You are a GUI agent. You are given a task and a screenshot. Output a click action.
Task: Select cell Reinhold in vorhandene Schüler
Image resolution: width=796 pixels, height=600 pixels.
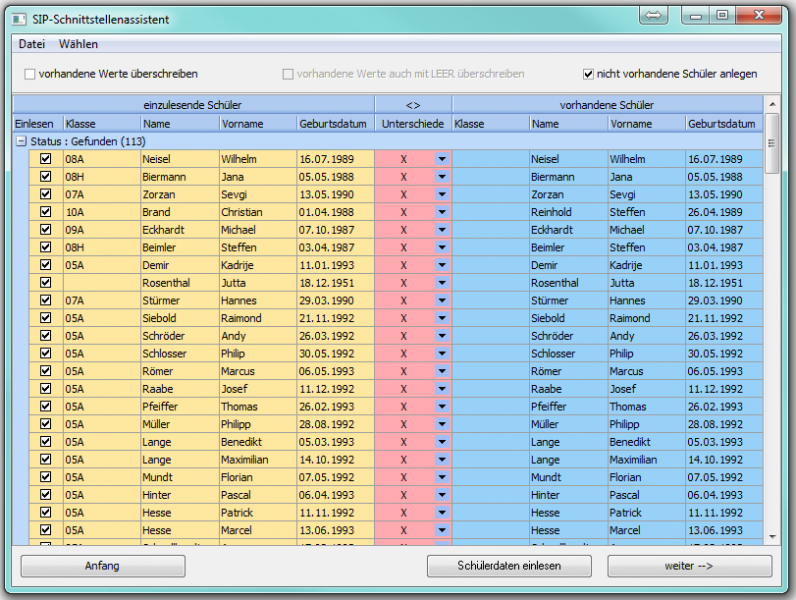pos(568,212)
